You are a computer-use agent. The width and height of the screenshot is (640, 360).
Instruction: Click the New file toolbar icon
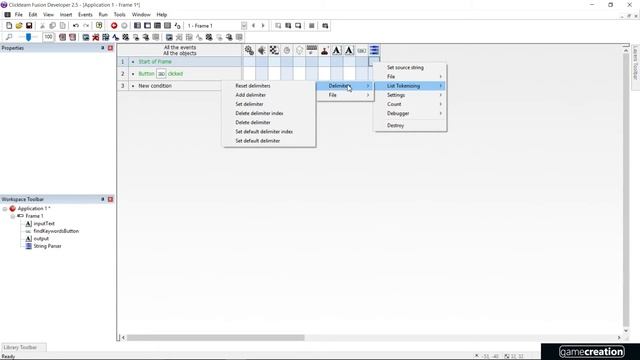[x=9, y=25]
